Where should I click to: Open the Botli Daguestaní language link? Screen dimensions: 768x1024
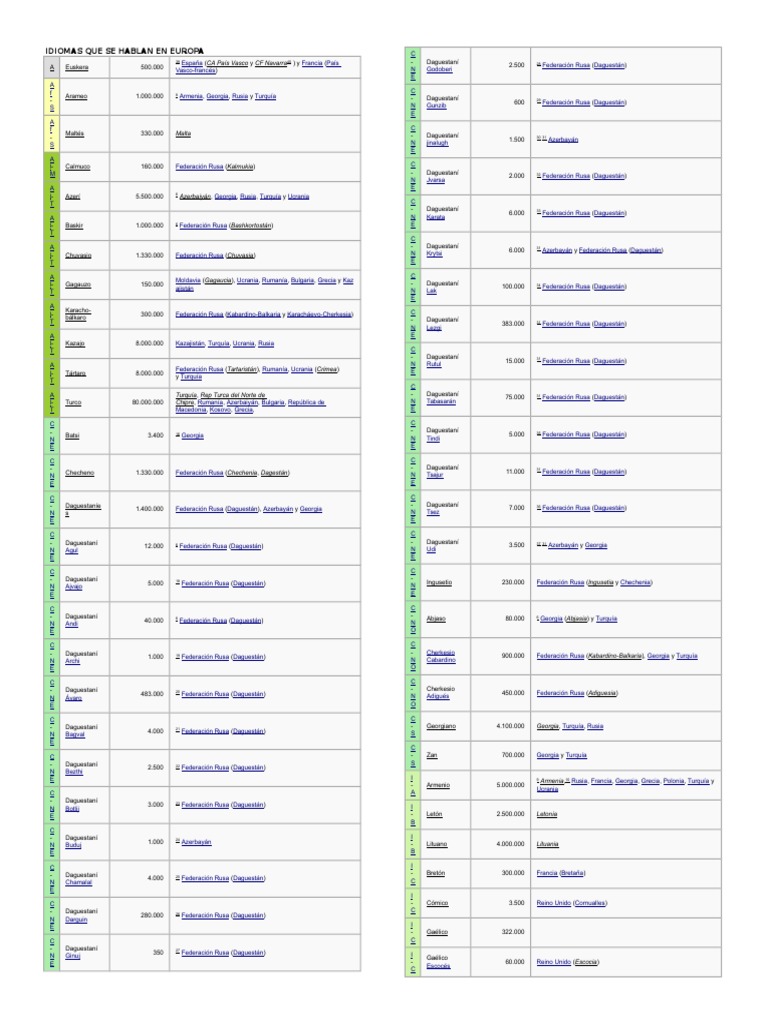point(72,809)
